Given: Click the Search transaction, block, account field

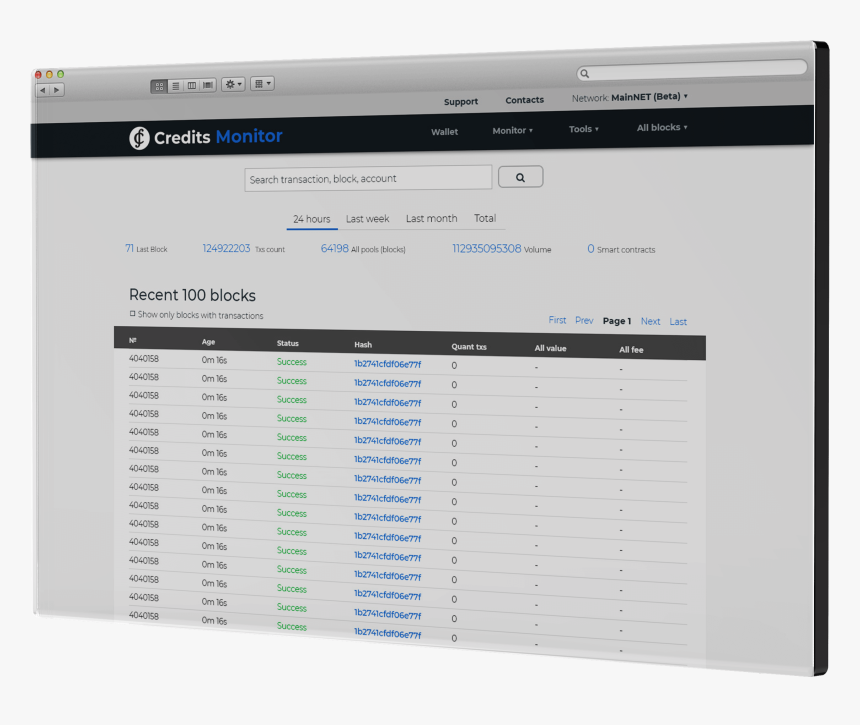Looking at the screenshot, I should (x=368, y=178).
